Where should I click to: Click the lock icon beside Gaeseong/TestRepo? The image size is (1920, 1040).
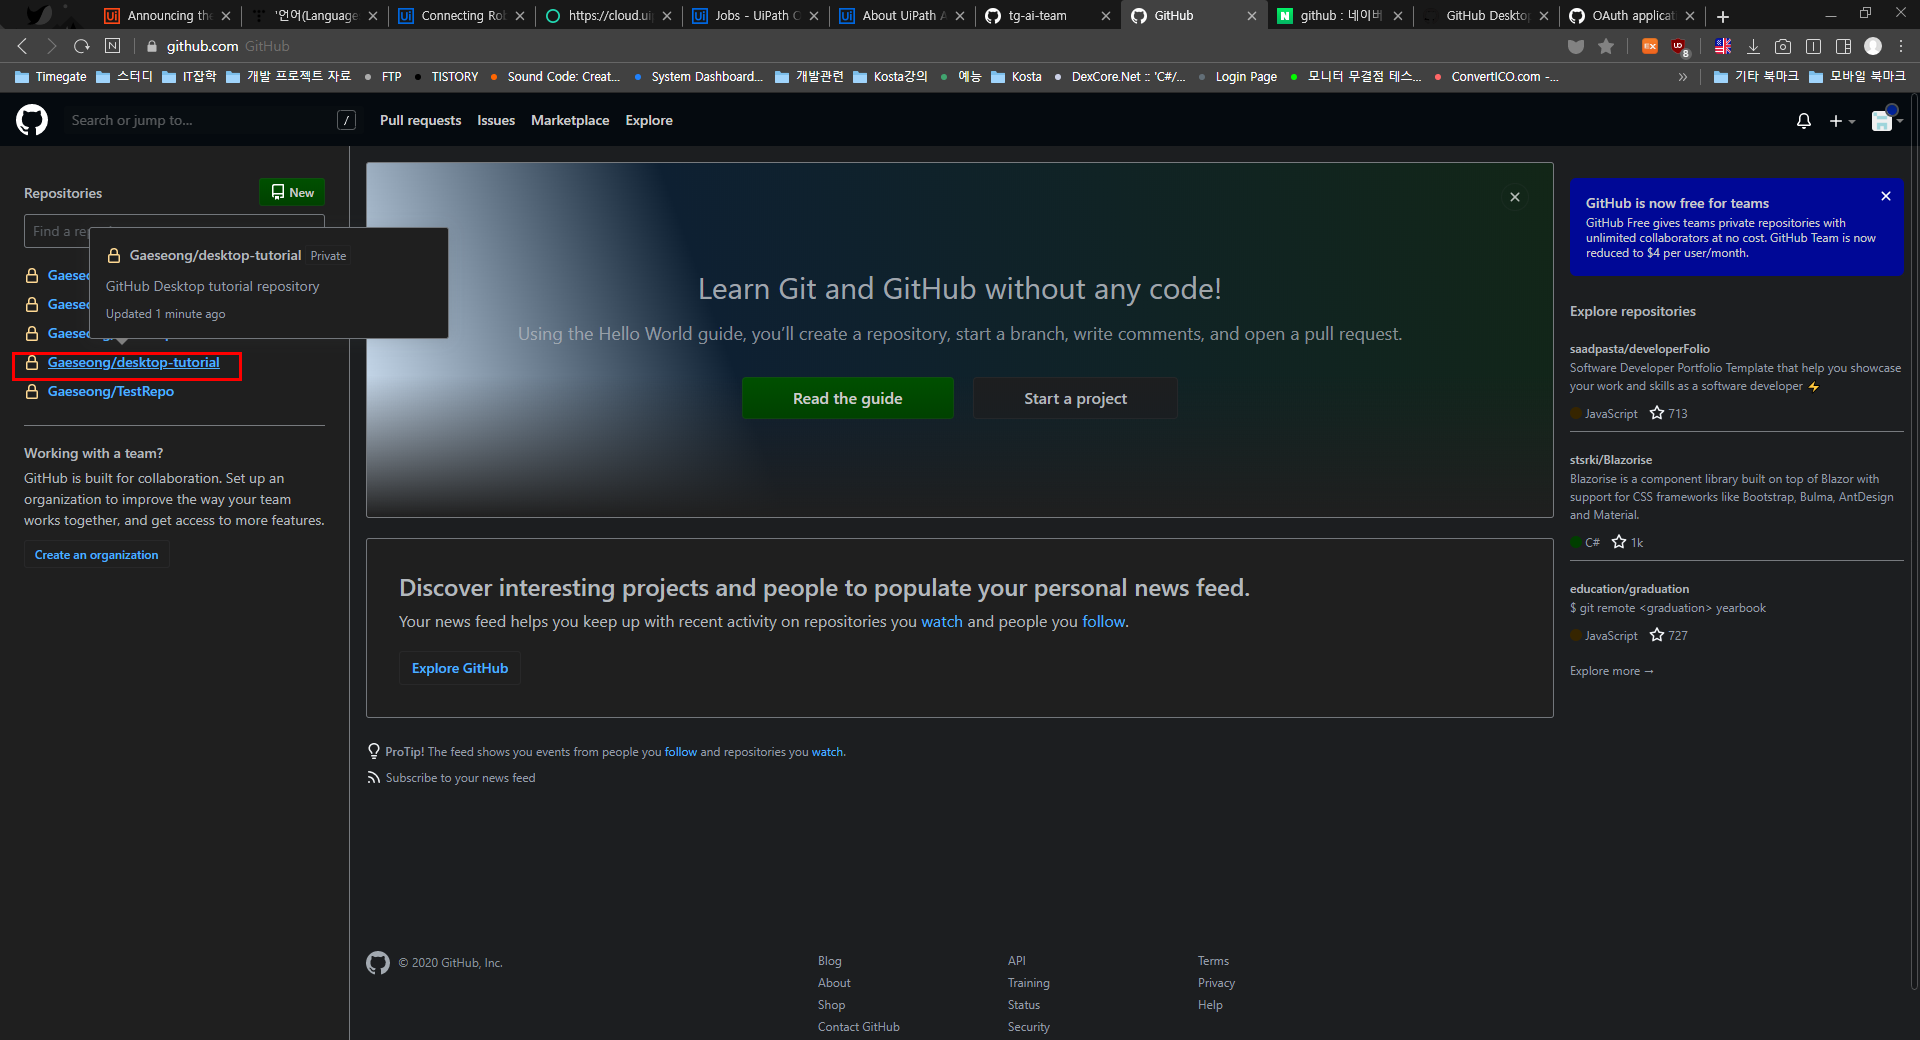pos(32,392)
